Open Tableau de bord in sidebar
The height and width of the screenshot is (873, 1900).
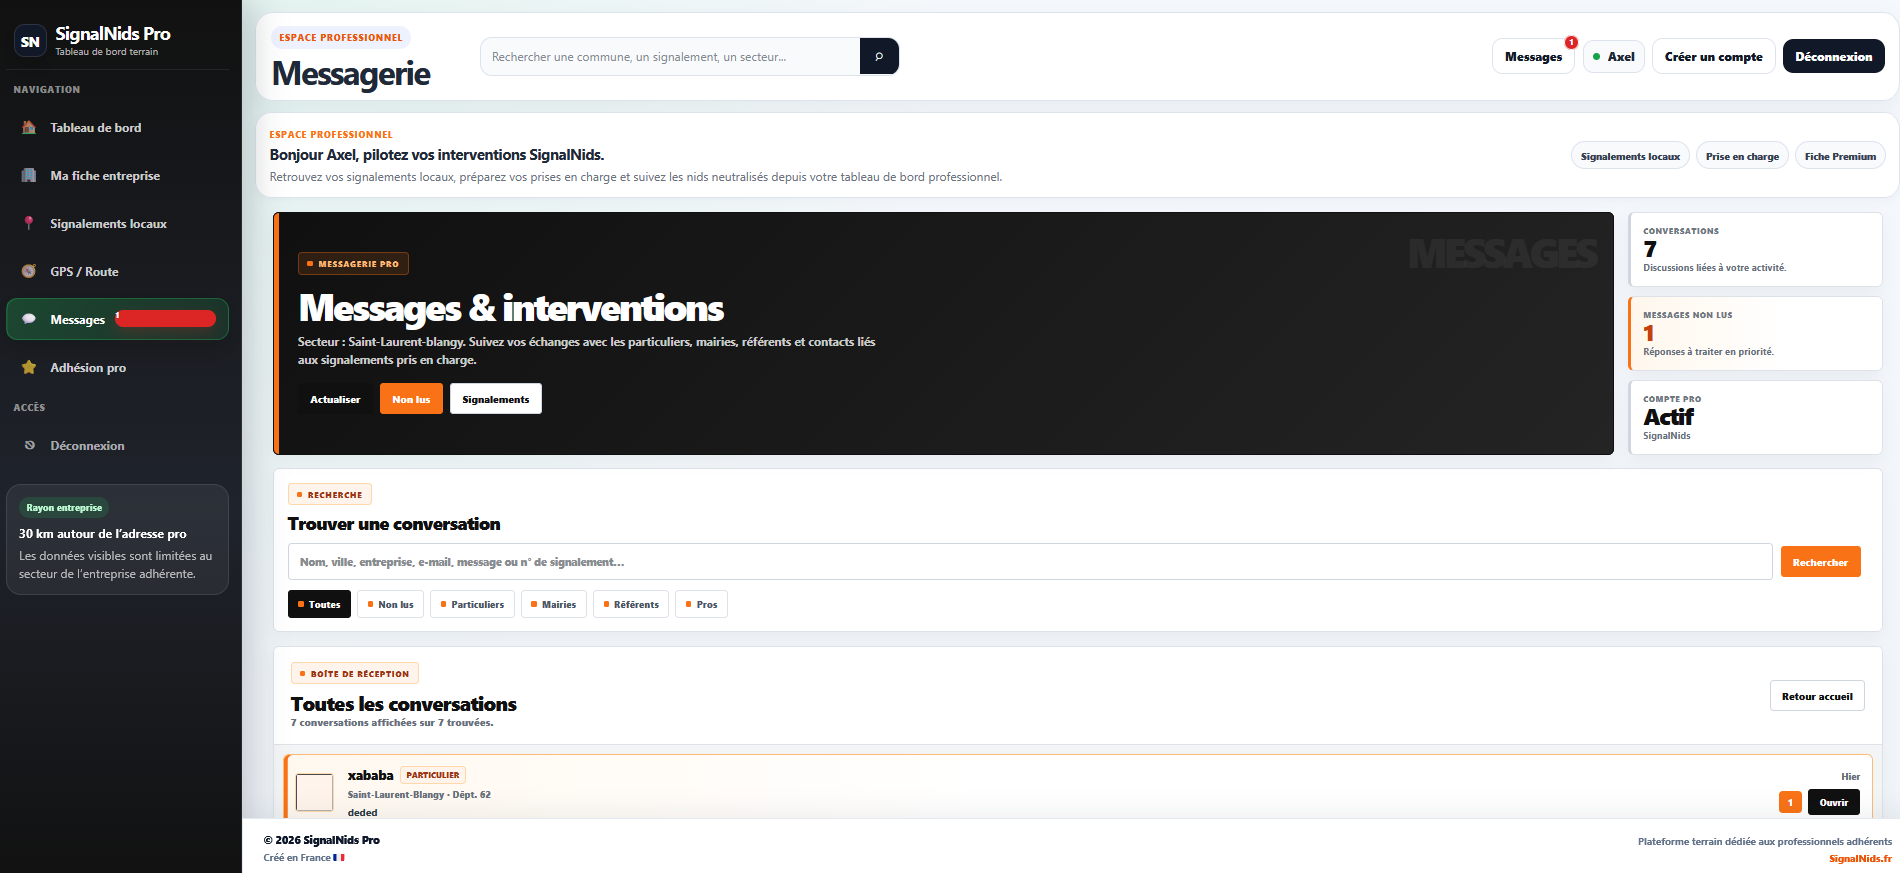pyautogui.click(x=117, y=128)
